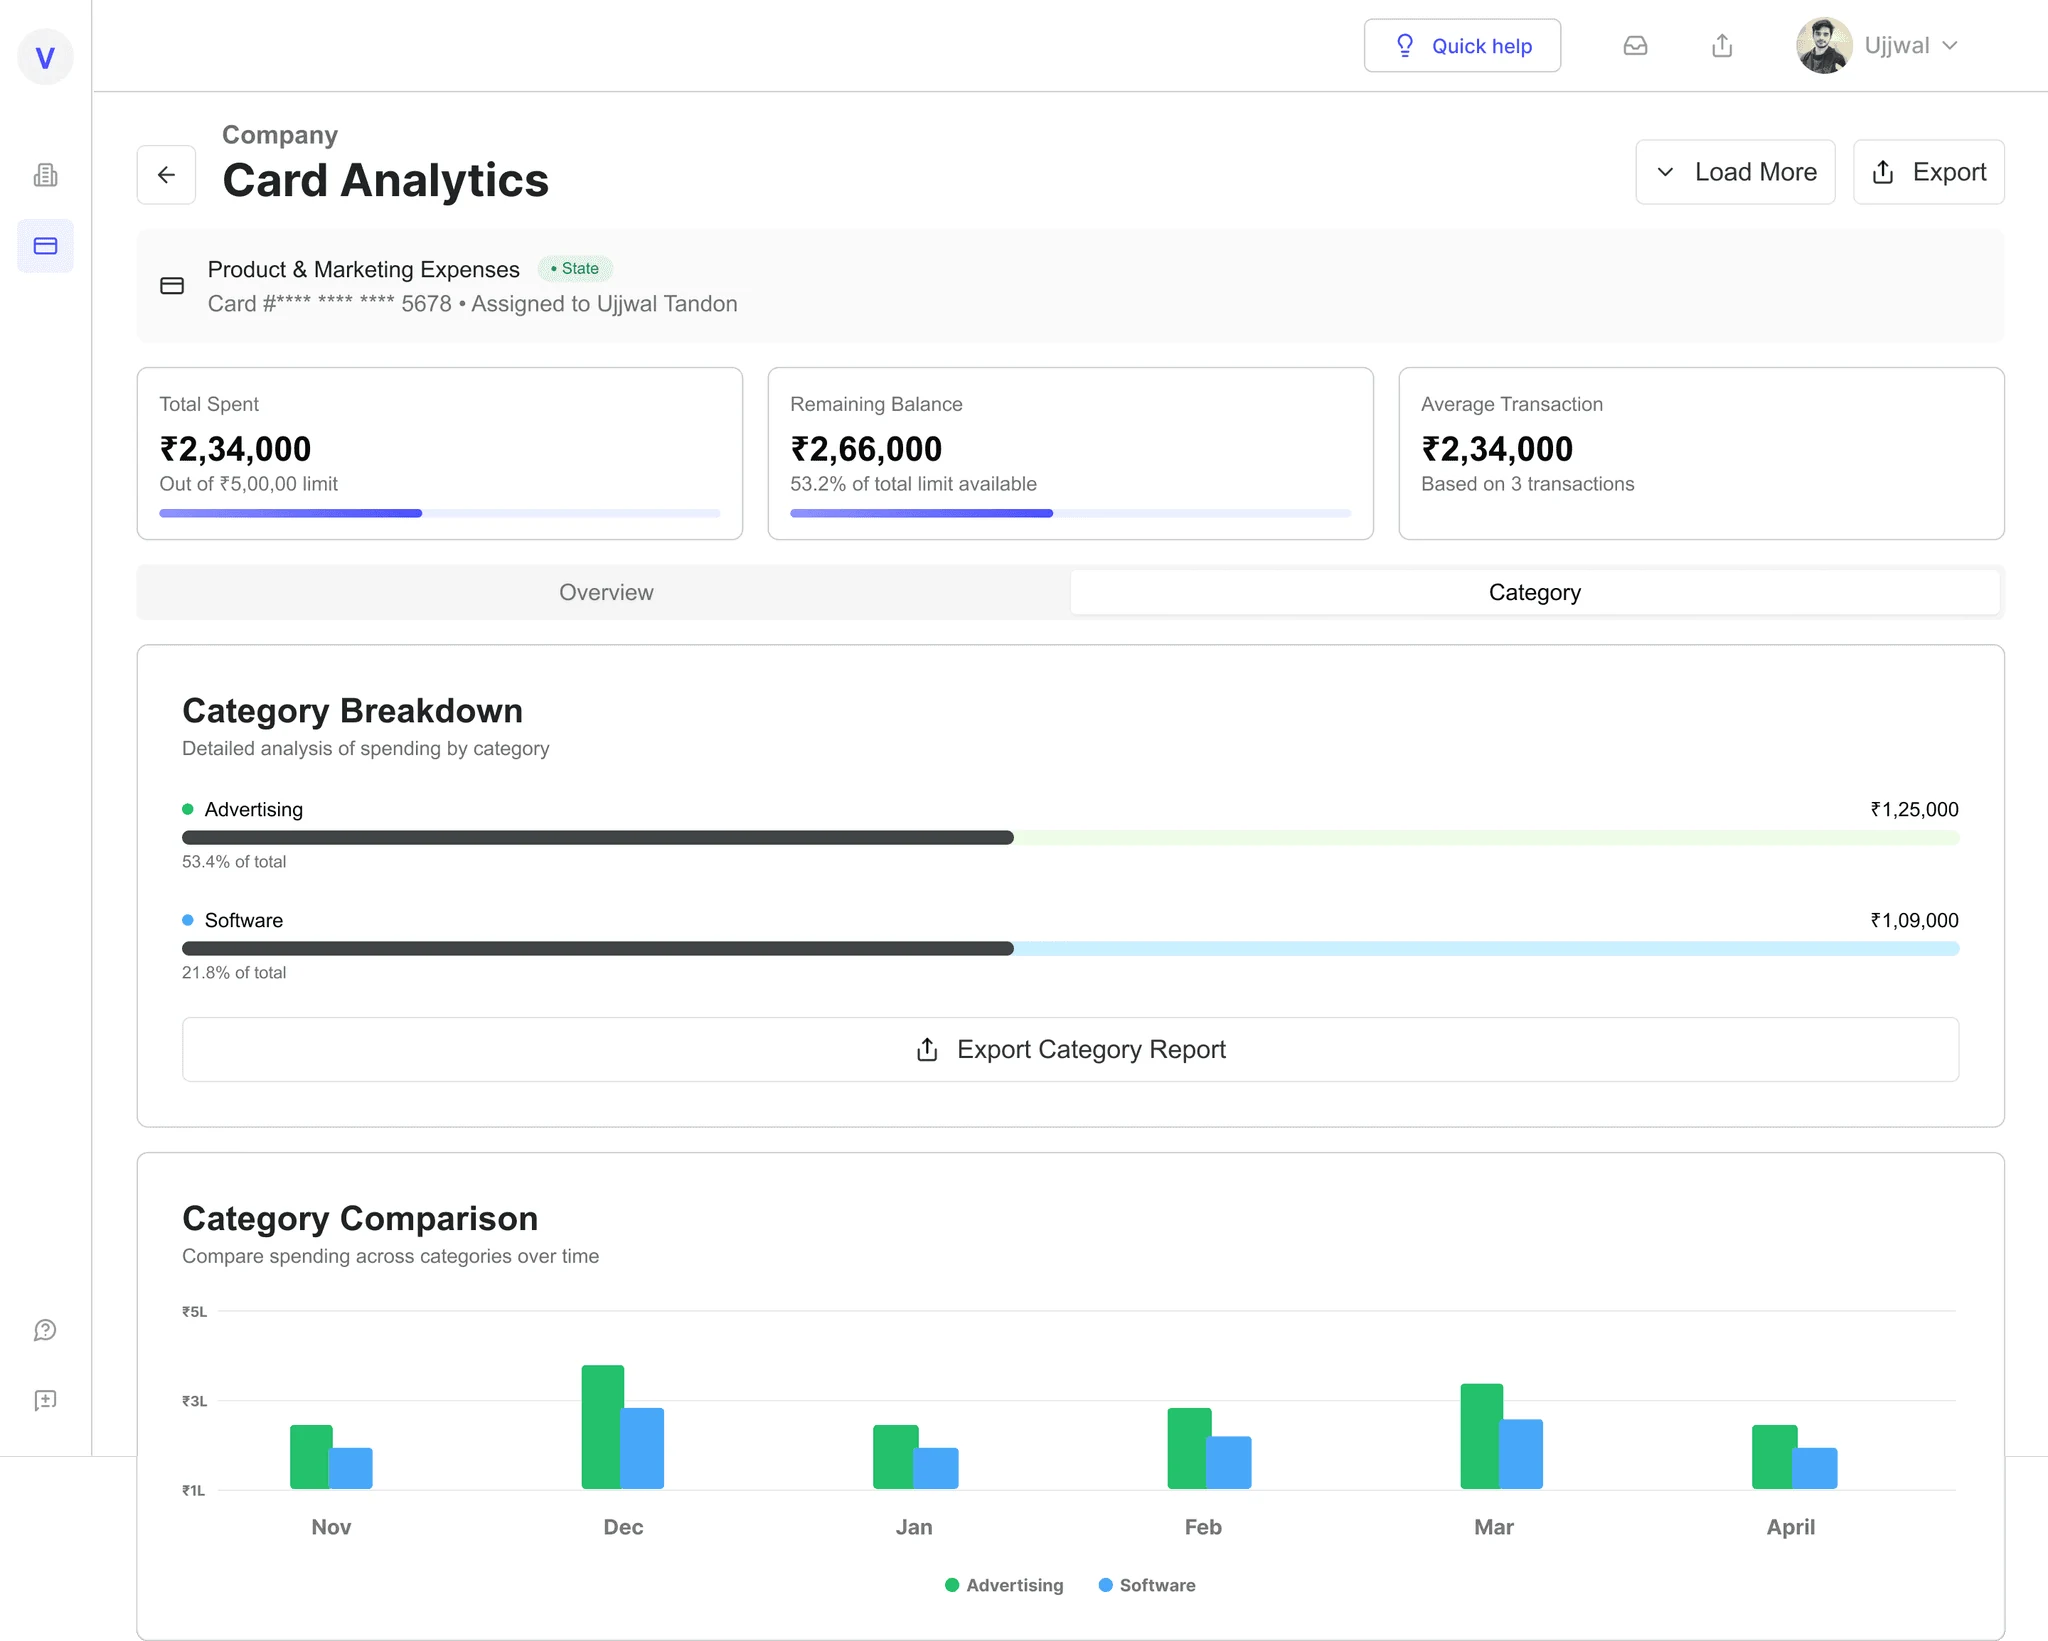Image resolution: width=2048 pixels, height=1641 pixels.
Task: Click the '53.4% of total' text
Action: pyautogui.click(x=234, y=862)
